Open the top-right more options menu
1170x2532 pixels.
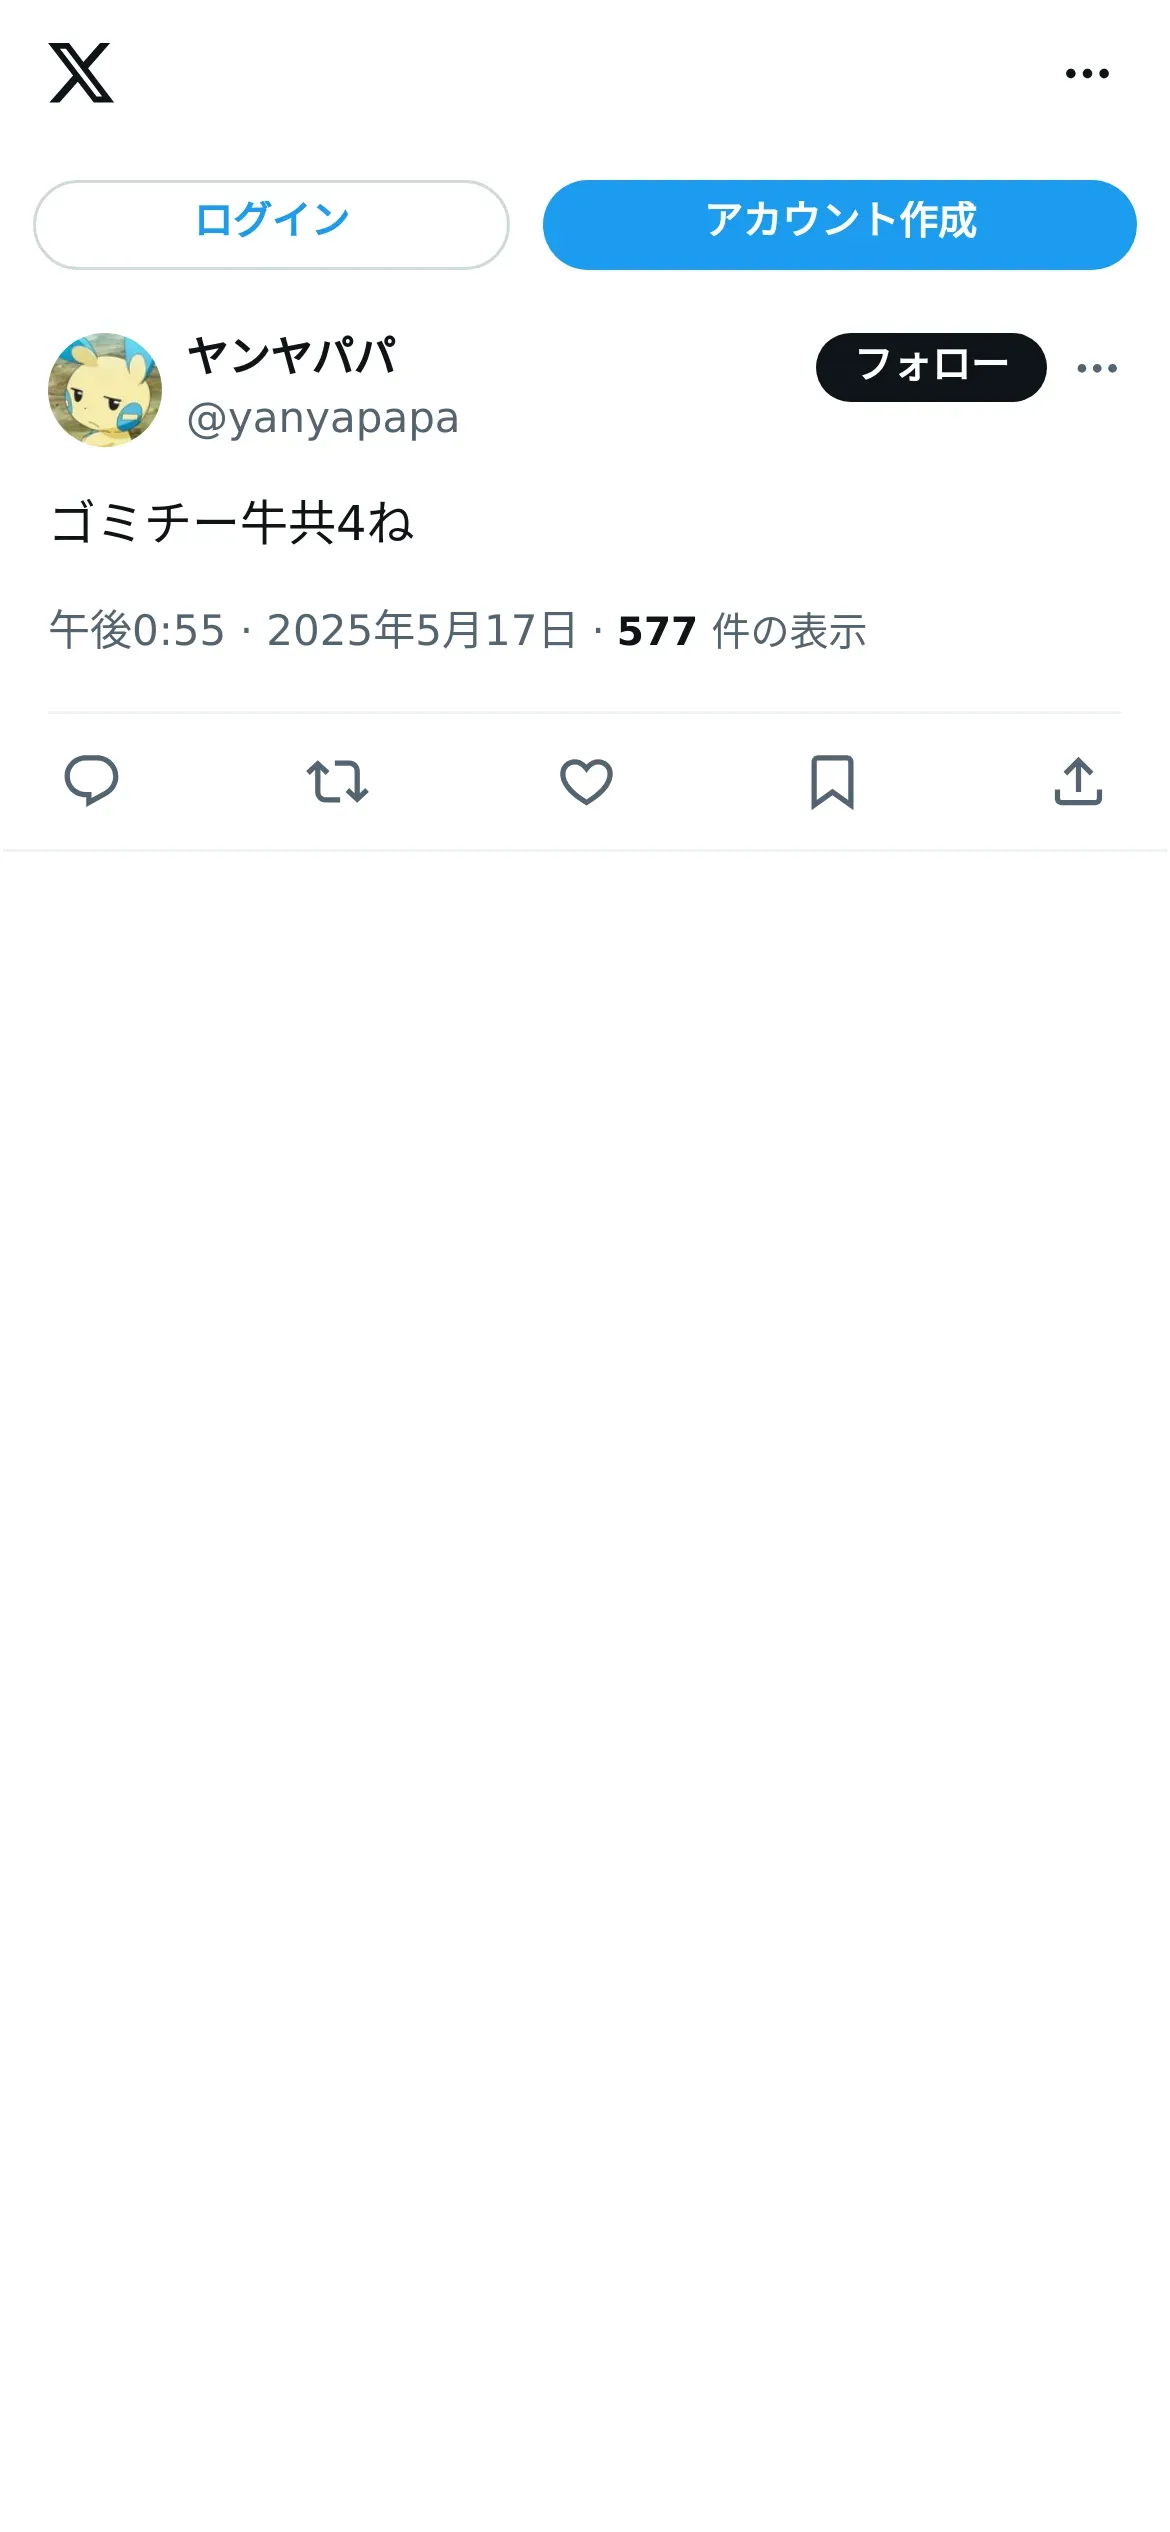(x=1087, y=73)
